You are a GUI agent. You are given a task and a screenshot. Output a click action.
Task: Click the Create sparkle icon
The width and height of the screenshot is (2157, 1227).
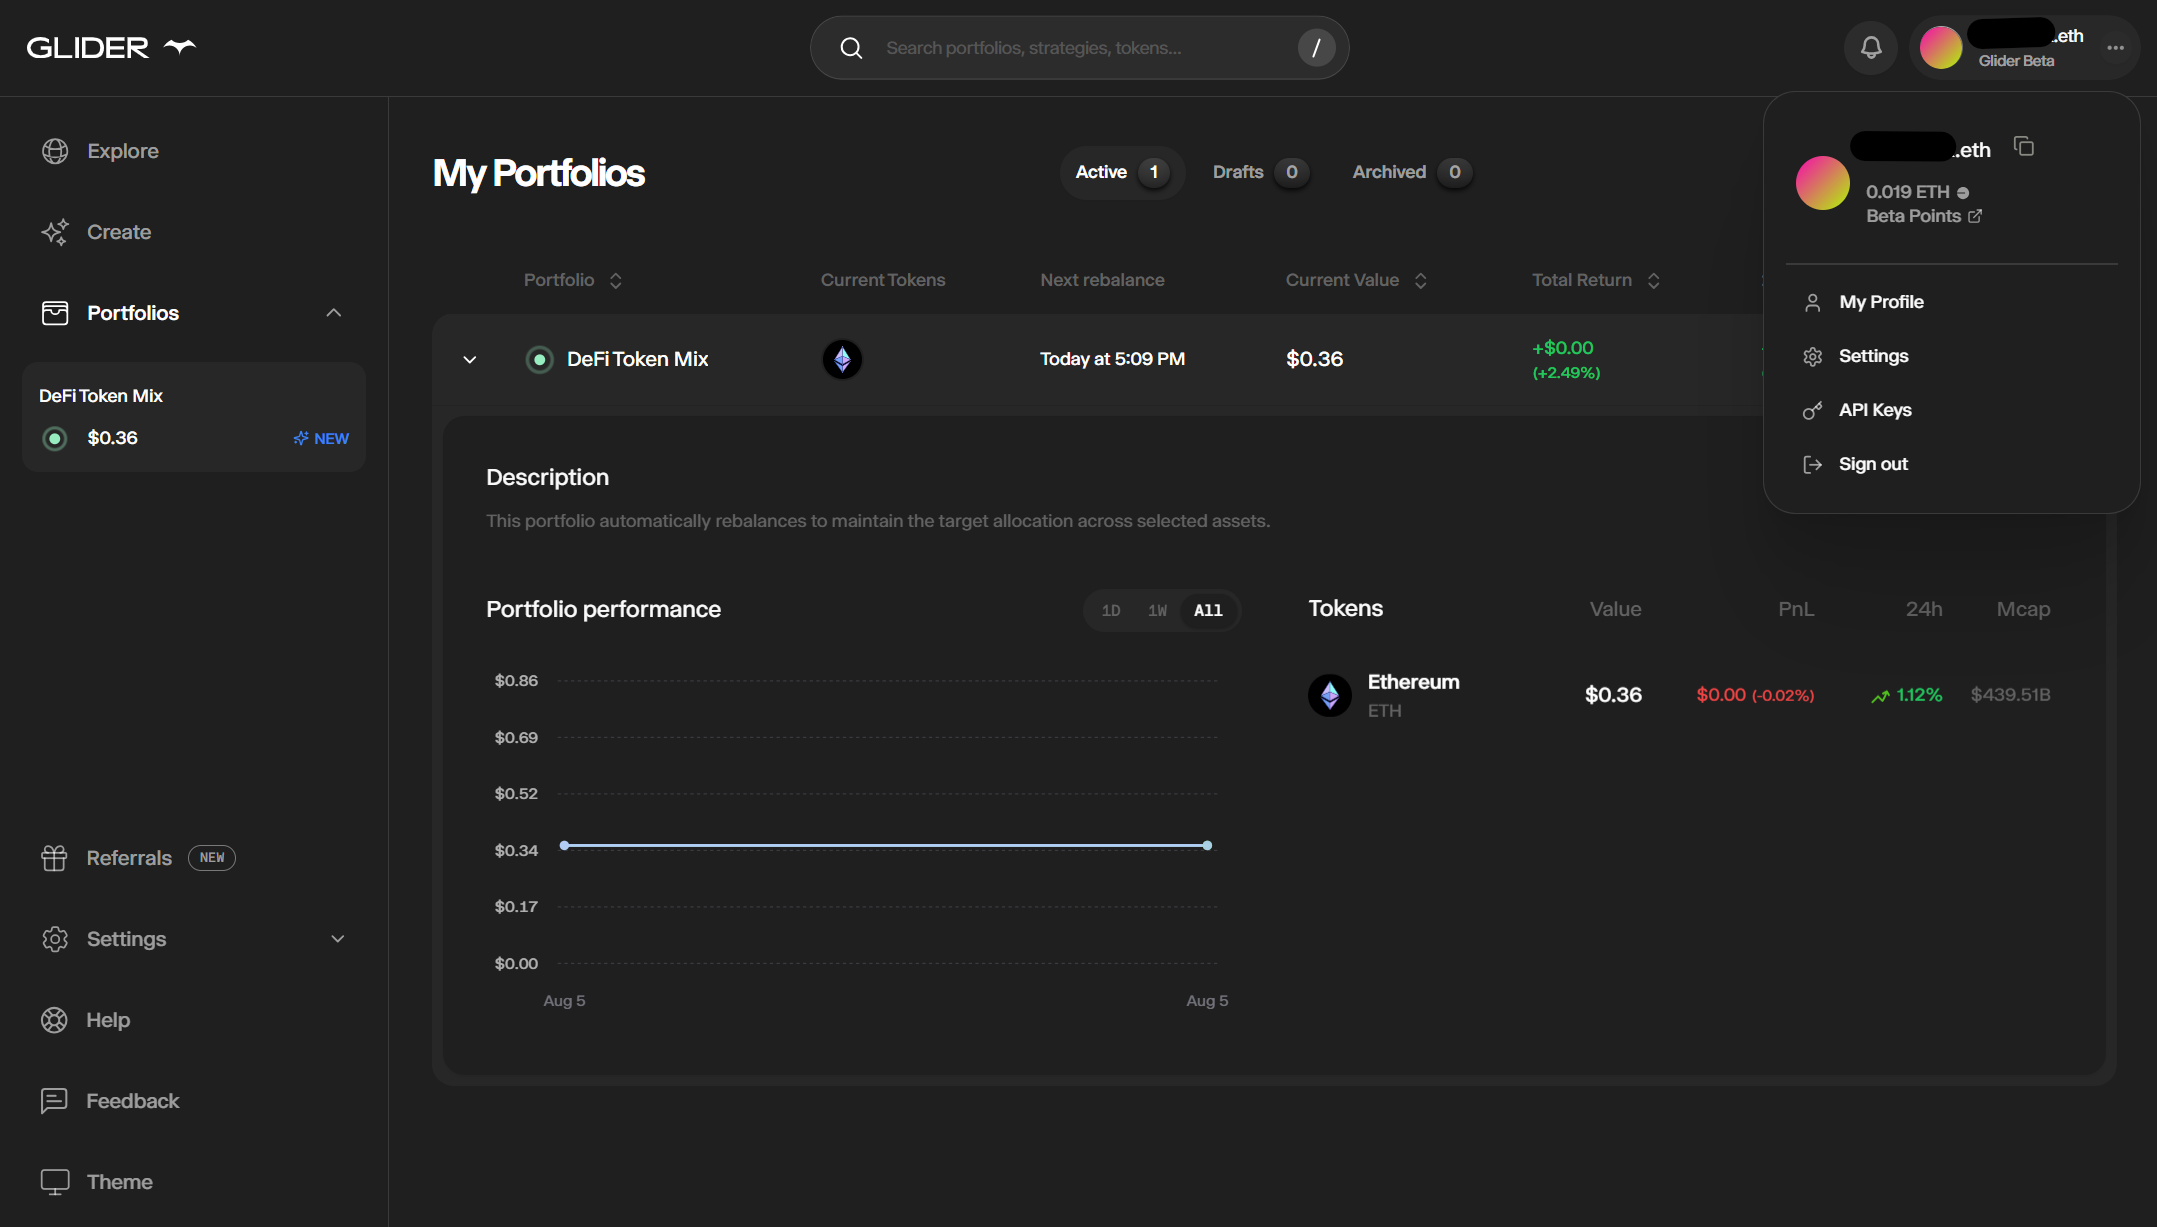coord(55,232)
